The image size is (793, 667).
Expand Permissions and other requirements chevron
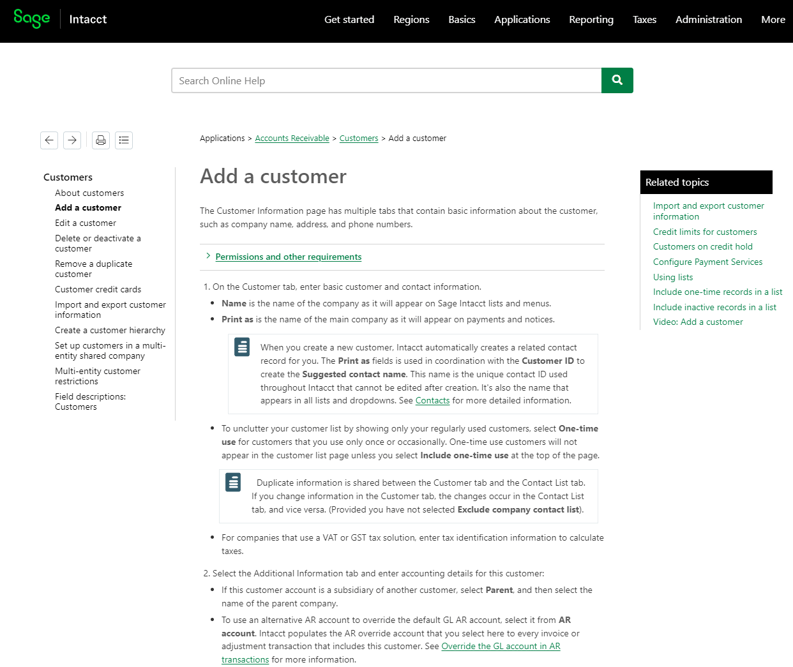point(208,256)
